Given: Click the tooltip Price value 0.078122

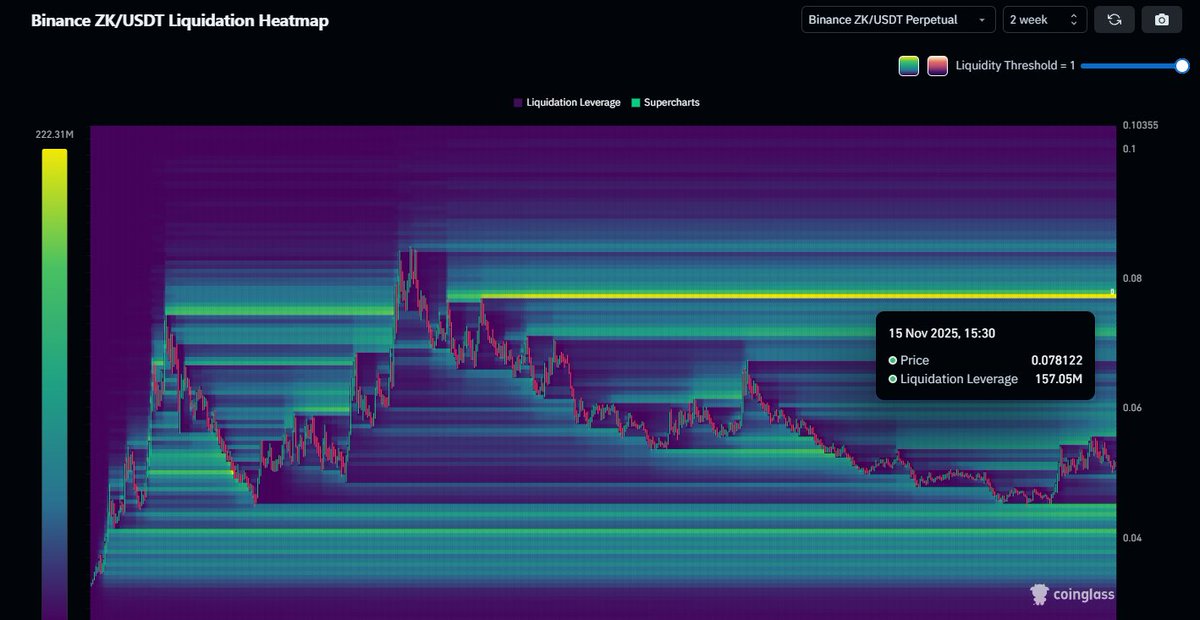Looking at the screenshot, I should pos(1057,360).
